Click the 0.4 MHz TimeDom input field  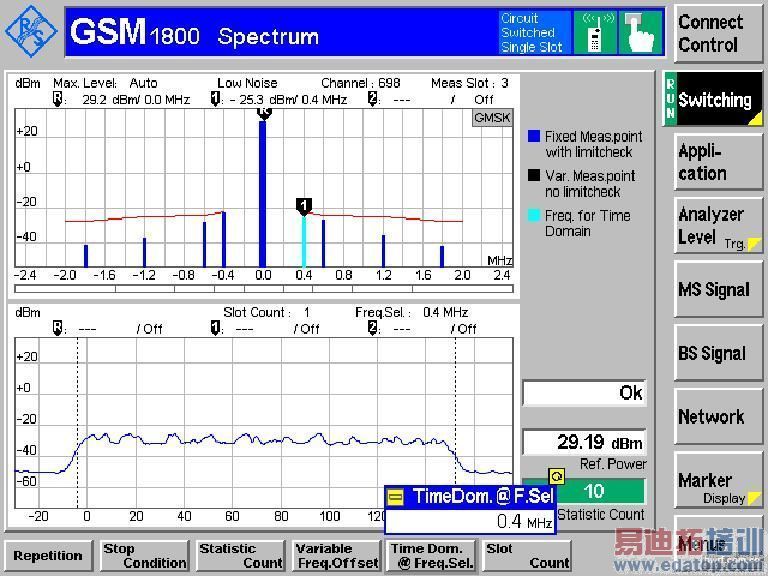coord(471,522)
